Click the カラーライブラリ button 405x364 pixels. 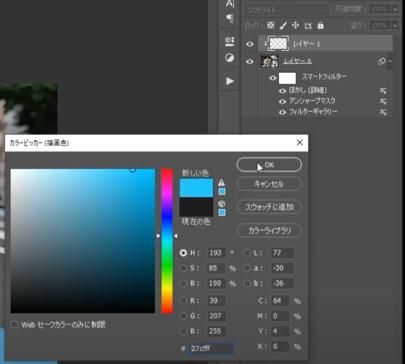(269, 230)
